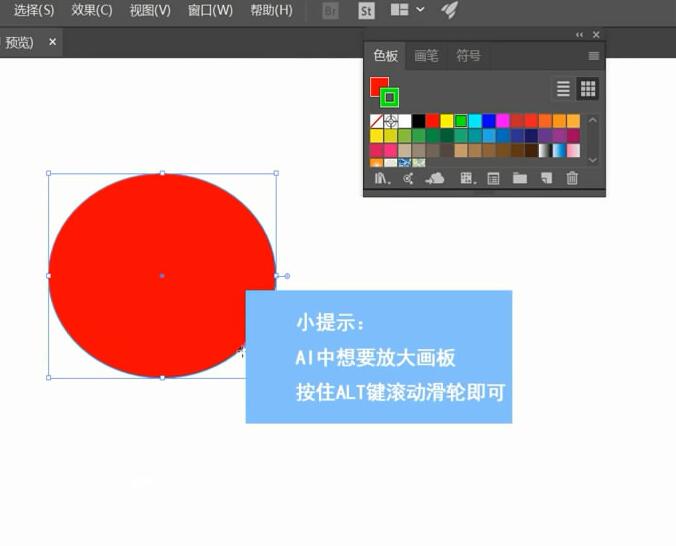
Task: Pick the yellow swatch in top row
Action: pyautogui.click(x=447, y=121)
